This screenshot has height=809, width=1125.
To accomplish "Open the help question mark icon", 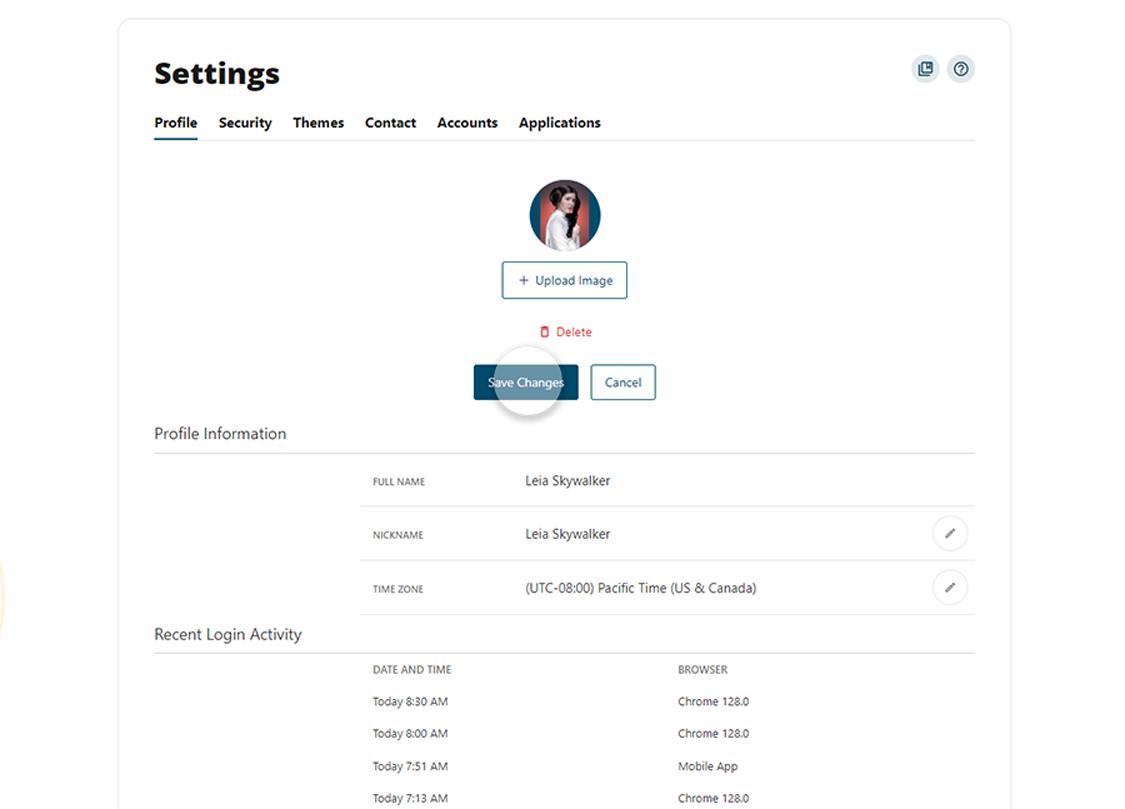I will tap(961, 69).
